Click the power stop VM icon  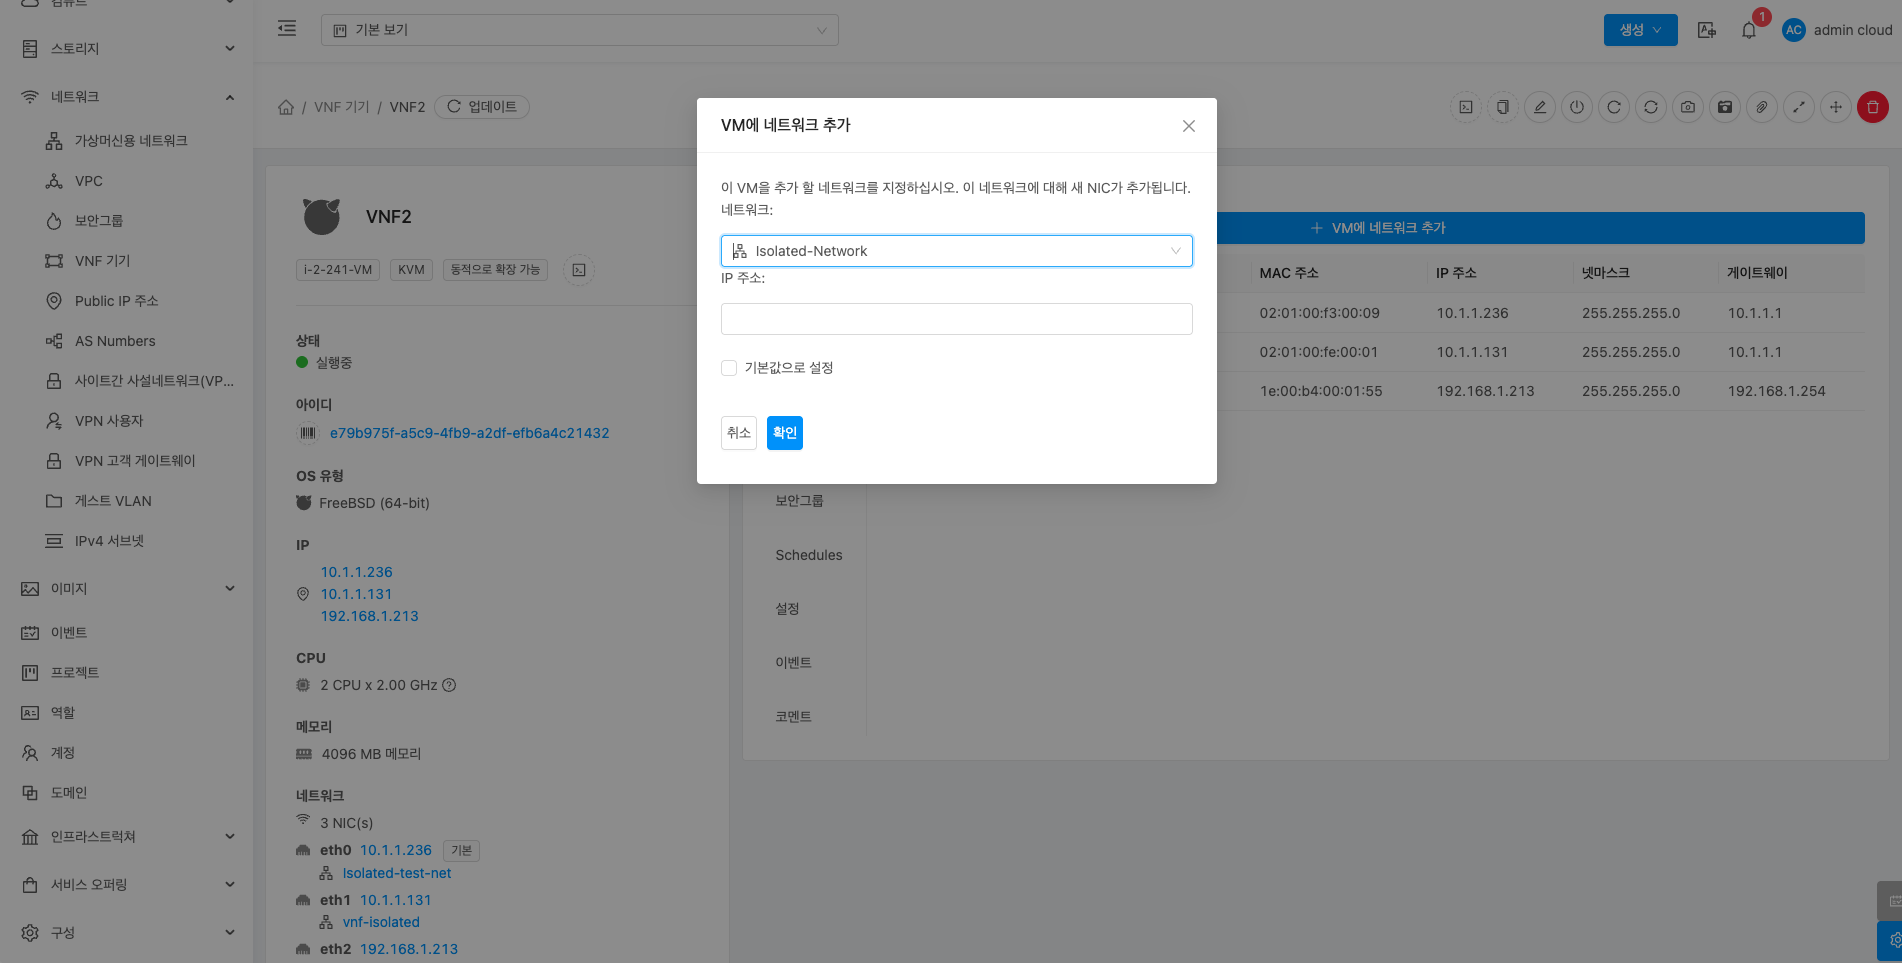click(x=1577, y=107)
